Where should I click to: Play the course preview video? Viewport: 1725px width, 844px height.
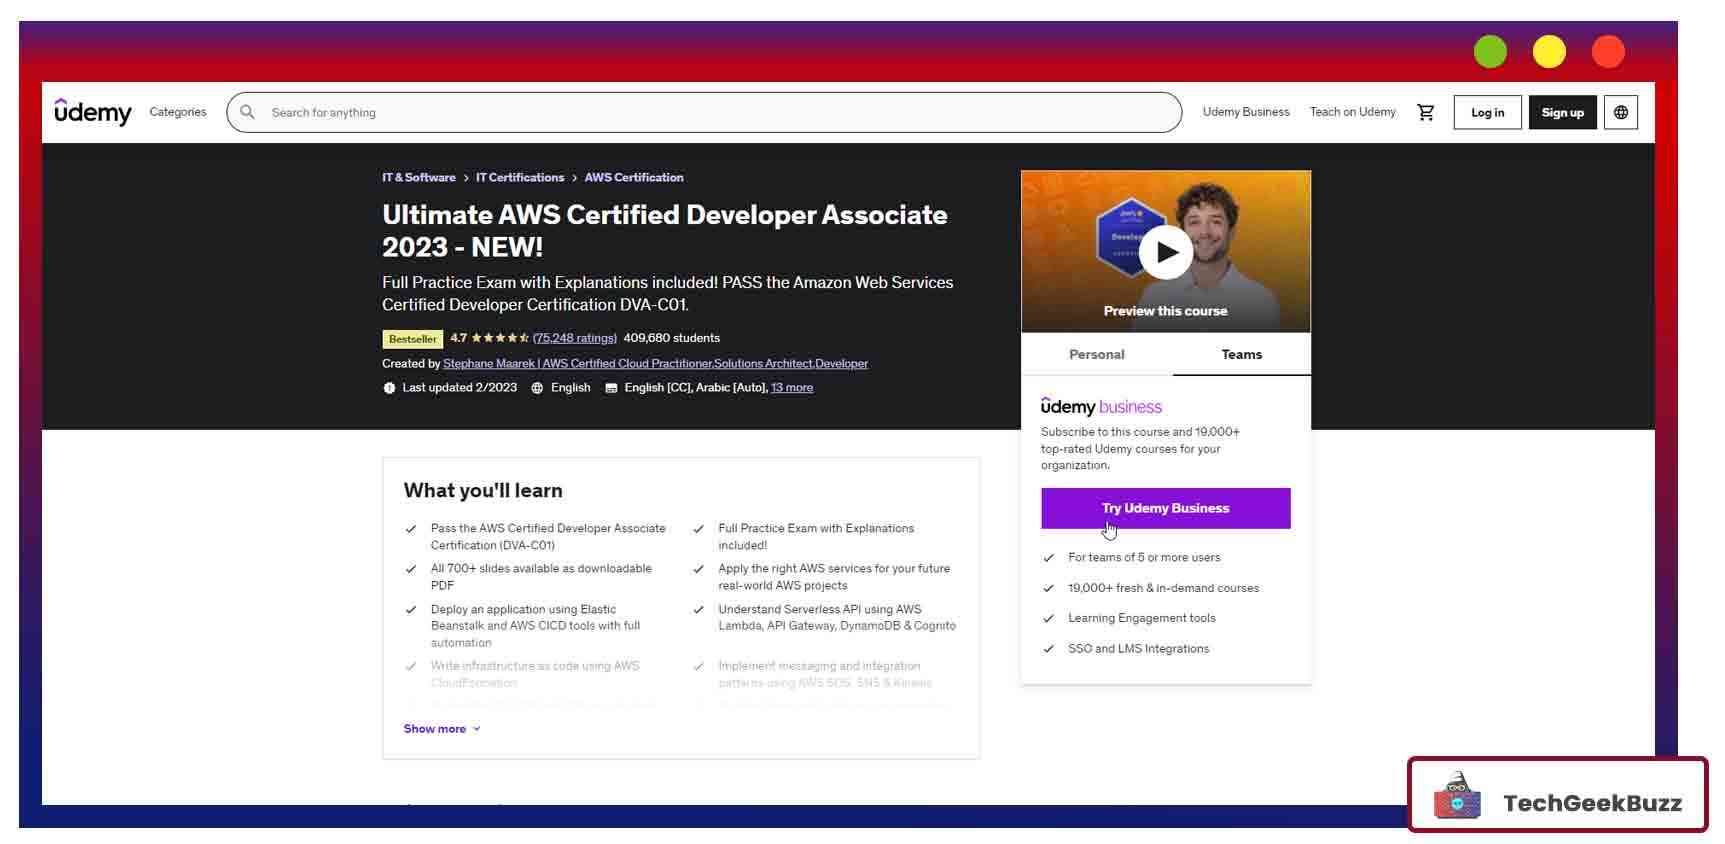1165,252
